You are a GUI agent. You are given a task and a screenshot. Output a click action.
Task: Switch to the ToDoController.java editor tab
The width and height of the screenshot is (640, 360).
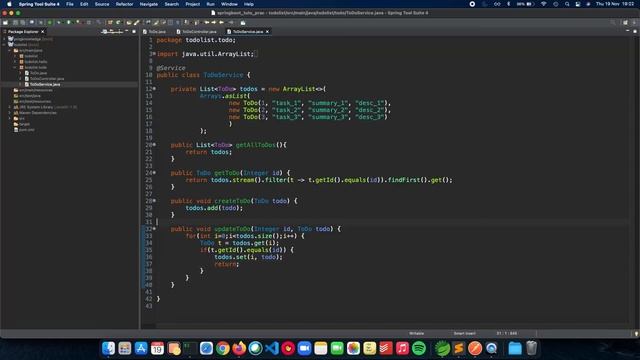196,31
